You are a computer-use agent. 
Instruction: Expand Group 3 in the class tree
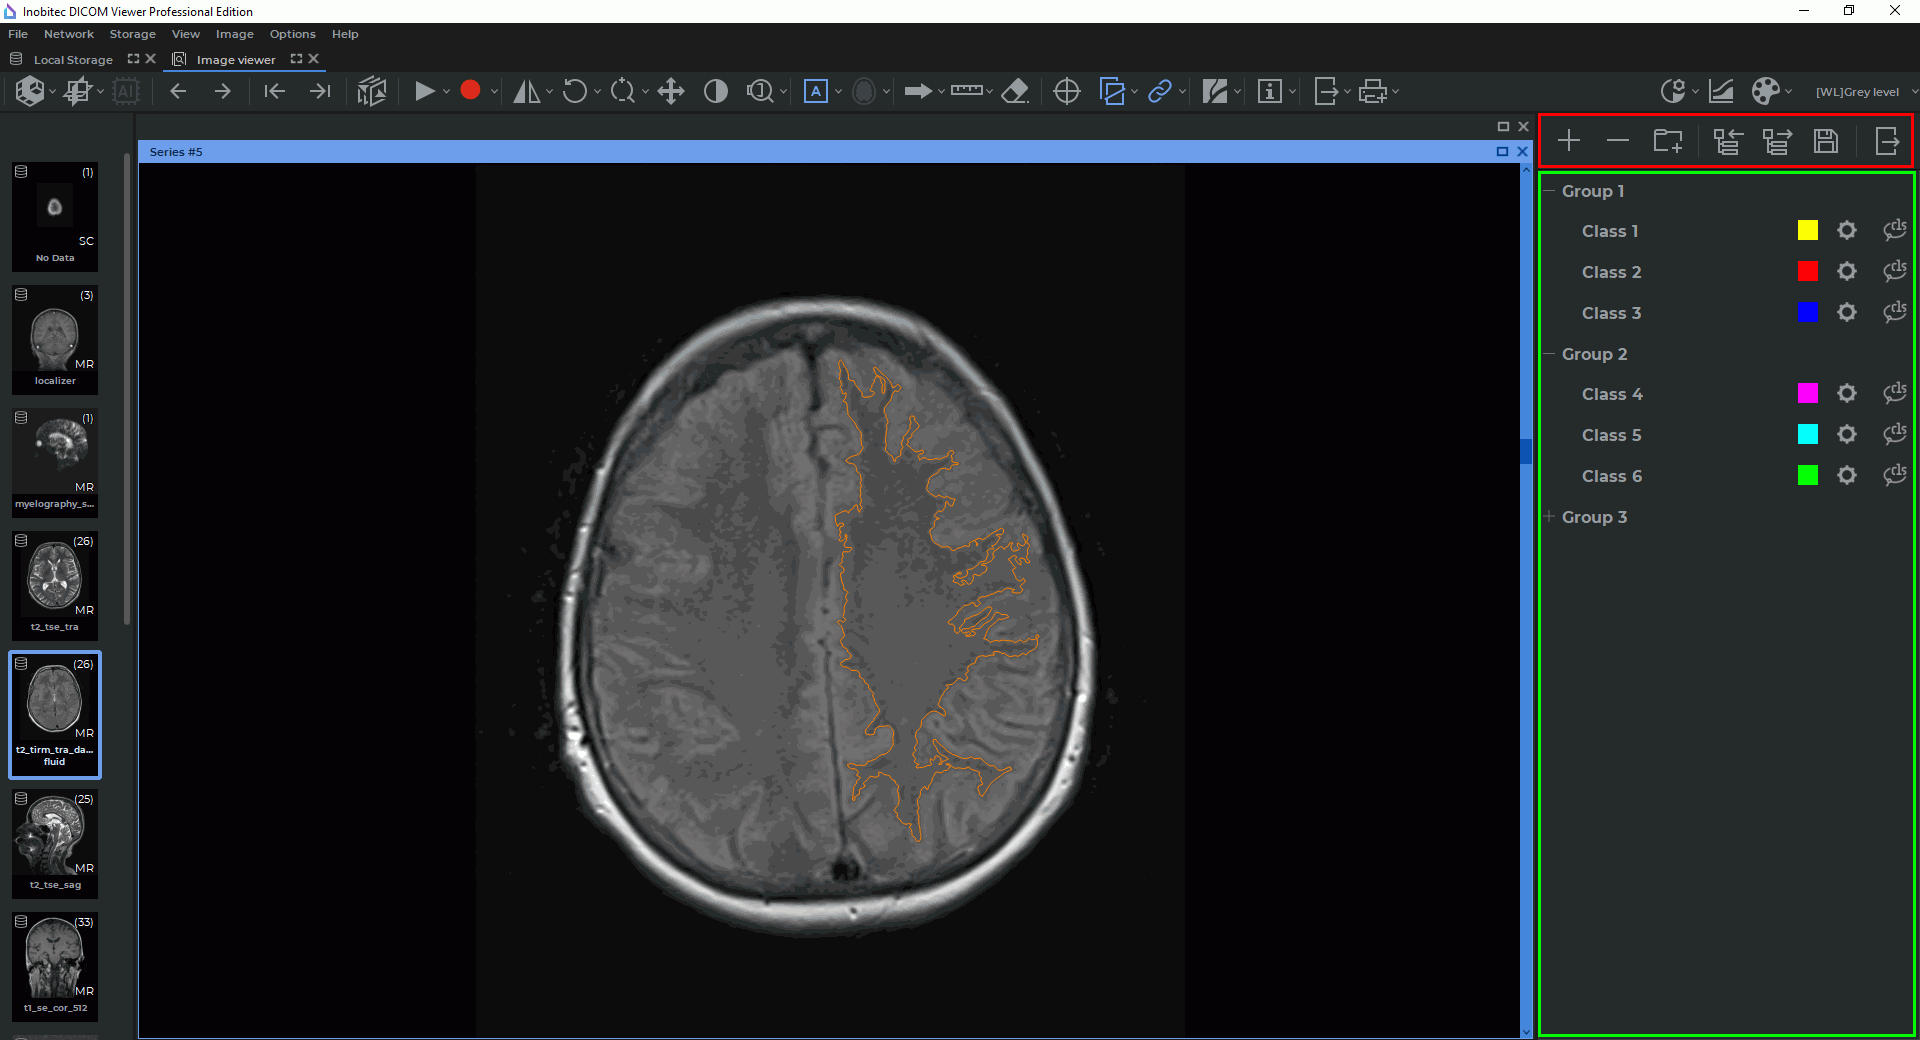tap(1549, 517)
